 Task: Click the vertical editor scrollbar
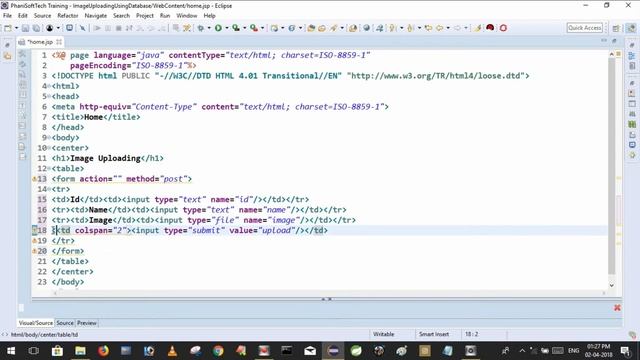(x=611, y=165)
